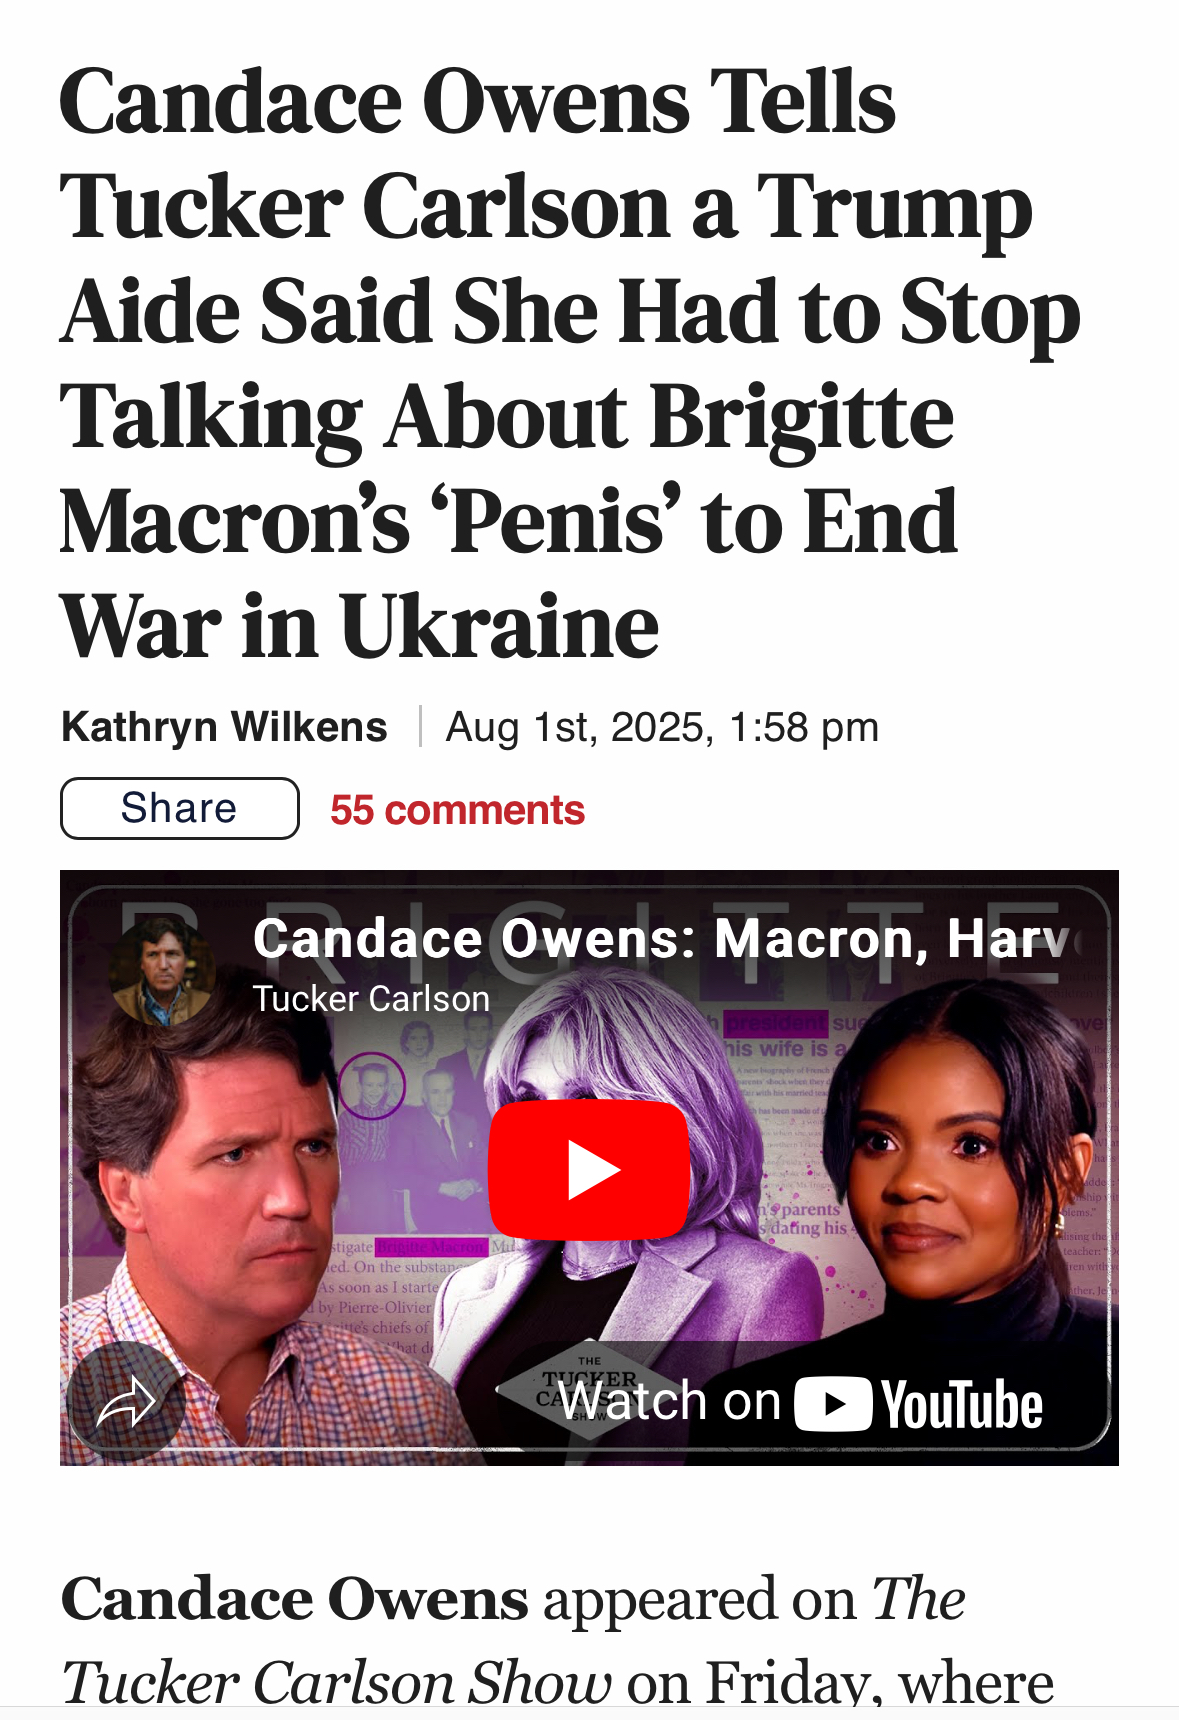The height and width of the screenshot is (1720, 1179).
Task: Tap the YouTube logo on the player
Action: coord(918,1404)
